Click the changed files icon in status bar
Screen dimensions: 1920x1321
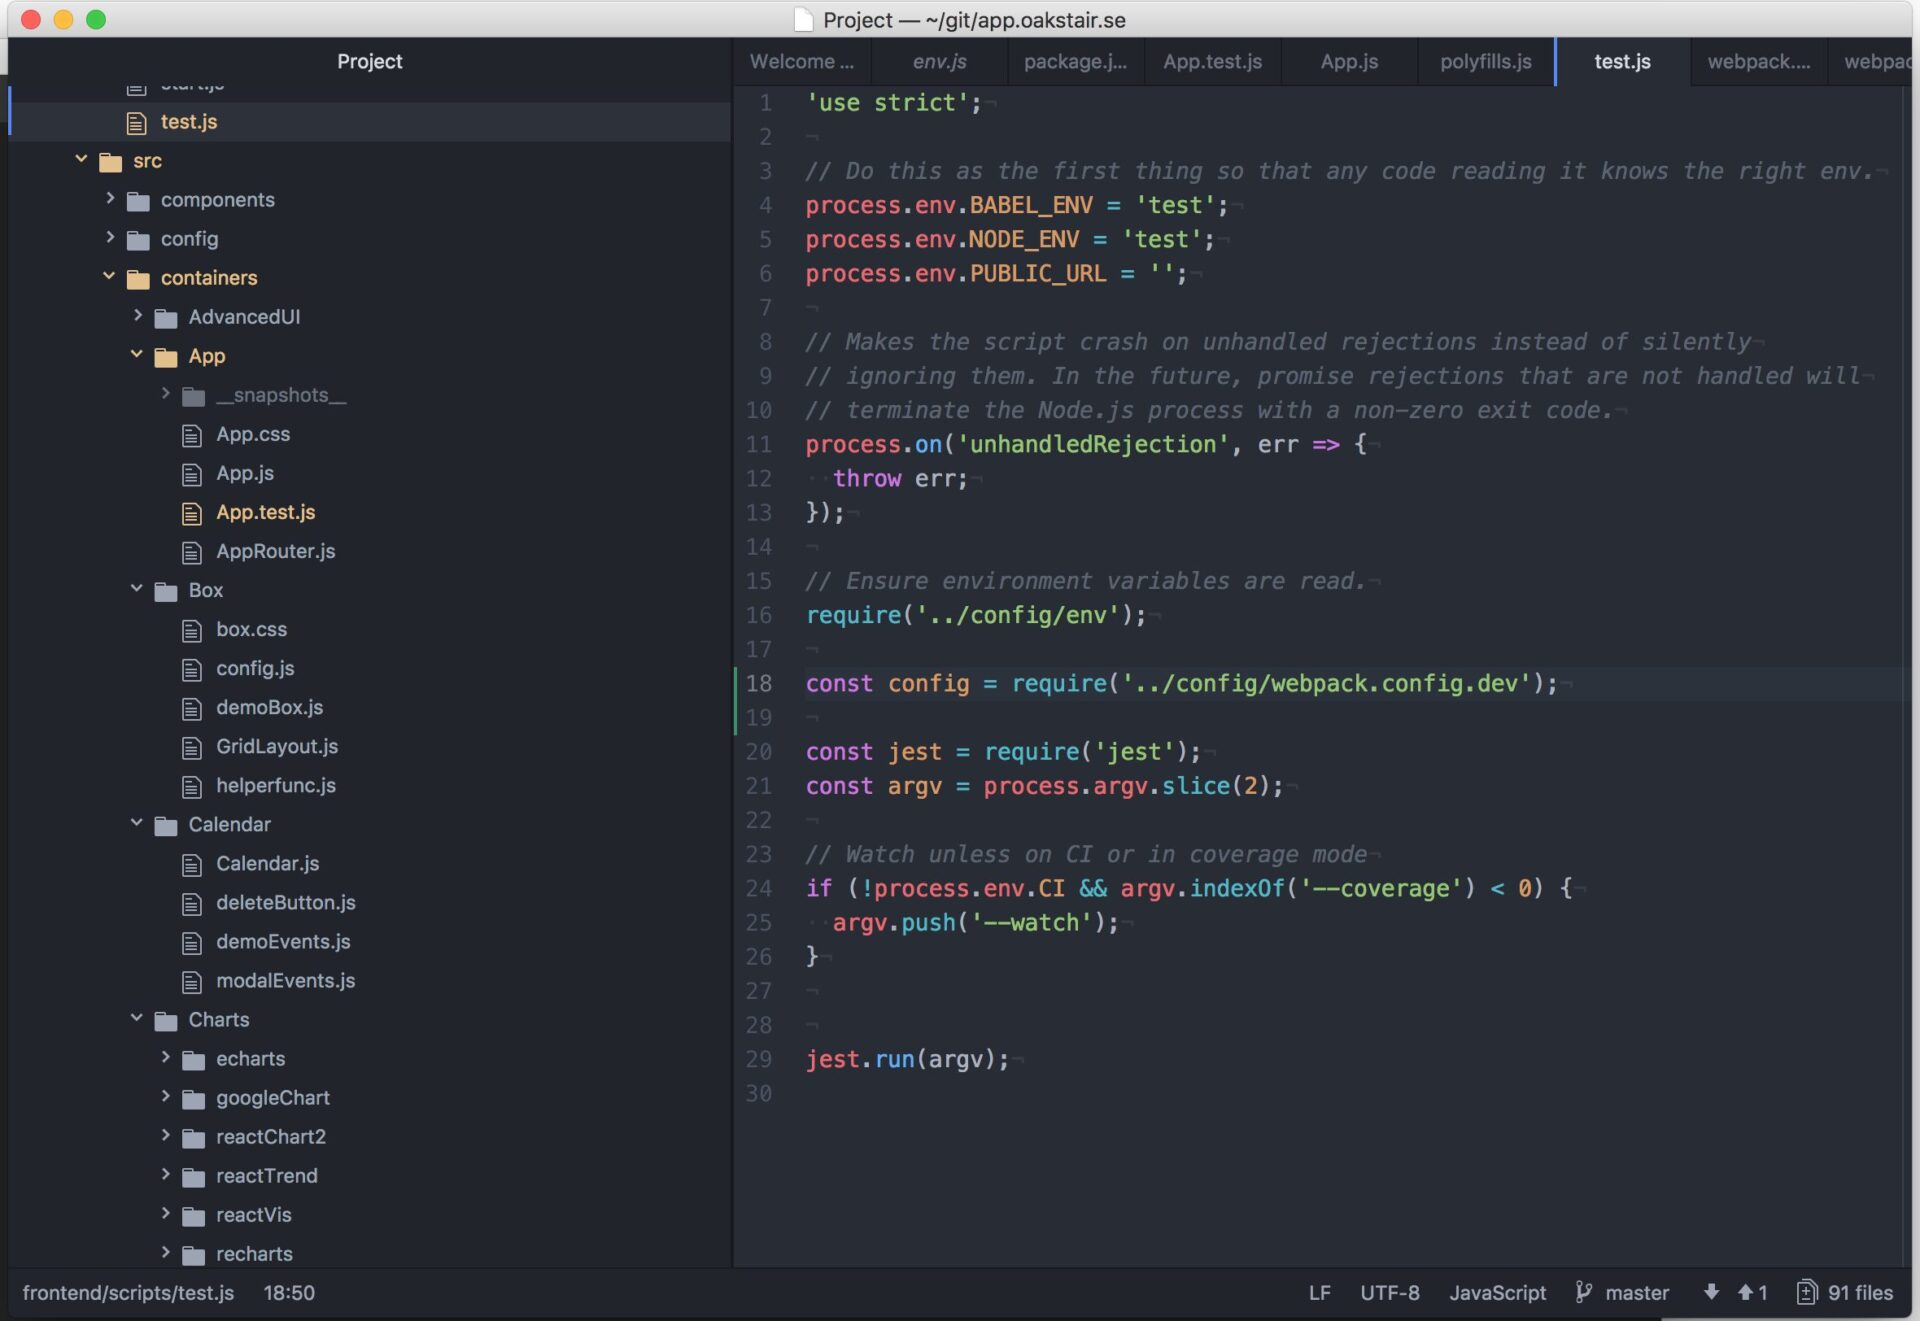(1806, 1292)
